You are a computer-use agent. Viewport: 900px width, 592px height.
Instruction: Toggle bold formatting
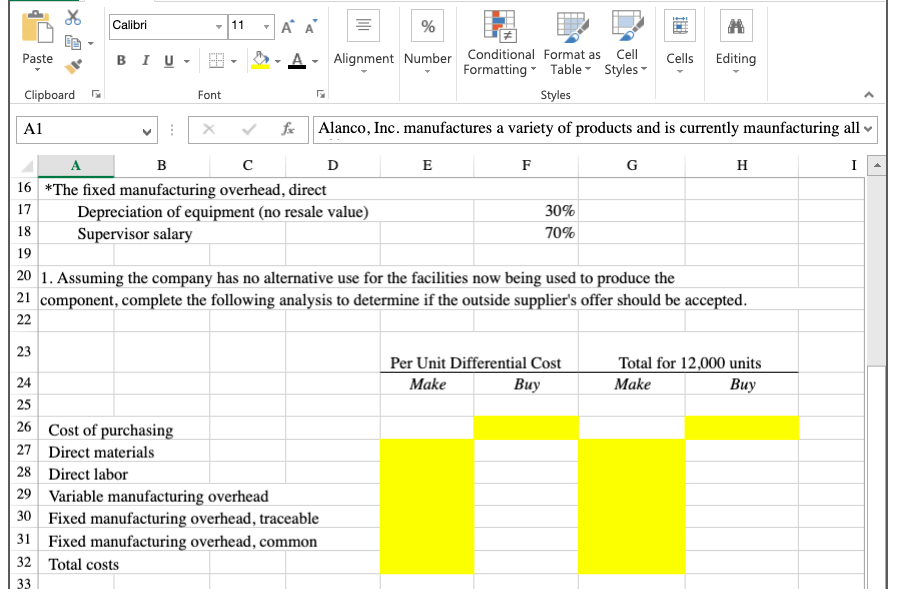pyautogui.click(x=121, y=60)
